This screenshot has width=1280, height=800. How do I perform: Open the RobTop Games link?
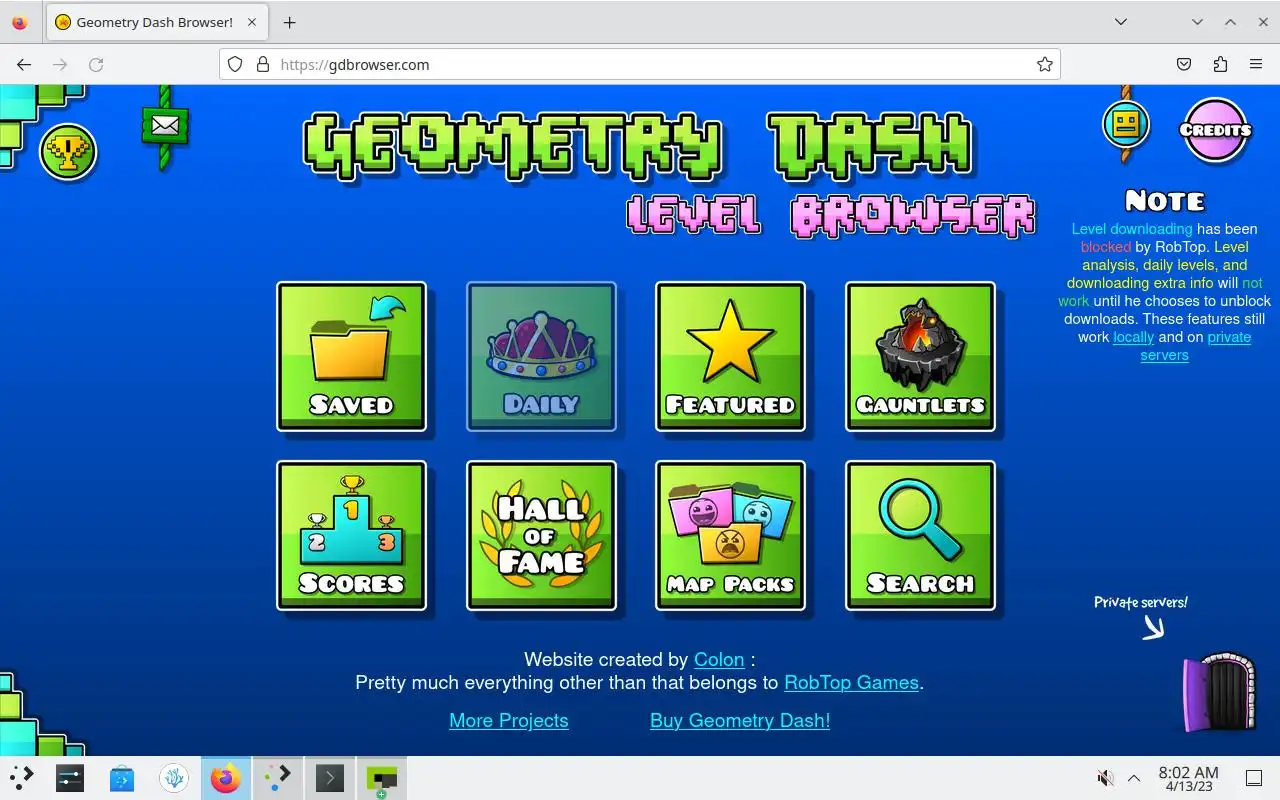click(x=851, y=683)
